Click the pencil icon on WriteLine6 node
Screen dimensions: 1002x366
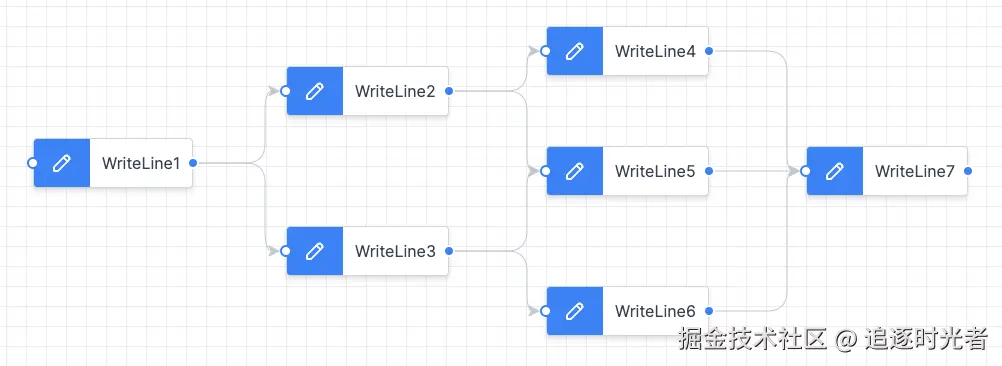[574, 311]
